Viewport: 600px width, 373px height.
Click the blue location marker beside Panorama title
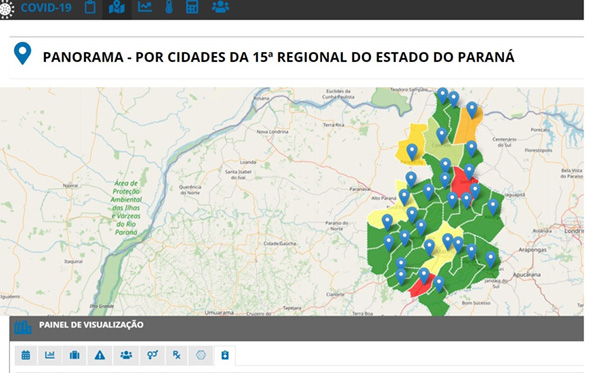pyautogui.click(x=23, y=53)
